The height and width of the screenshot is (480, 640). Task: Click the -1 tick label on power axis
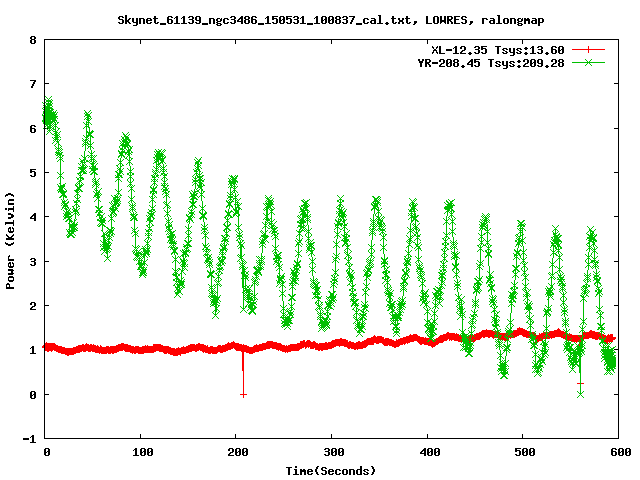[x=30, y=439]
